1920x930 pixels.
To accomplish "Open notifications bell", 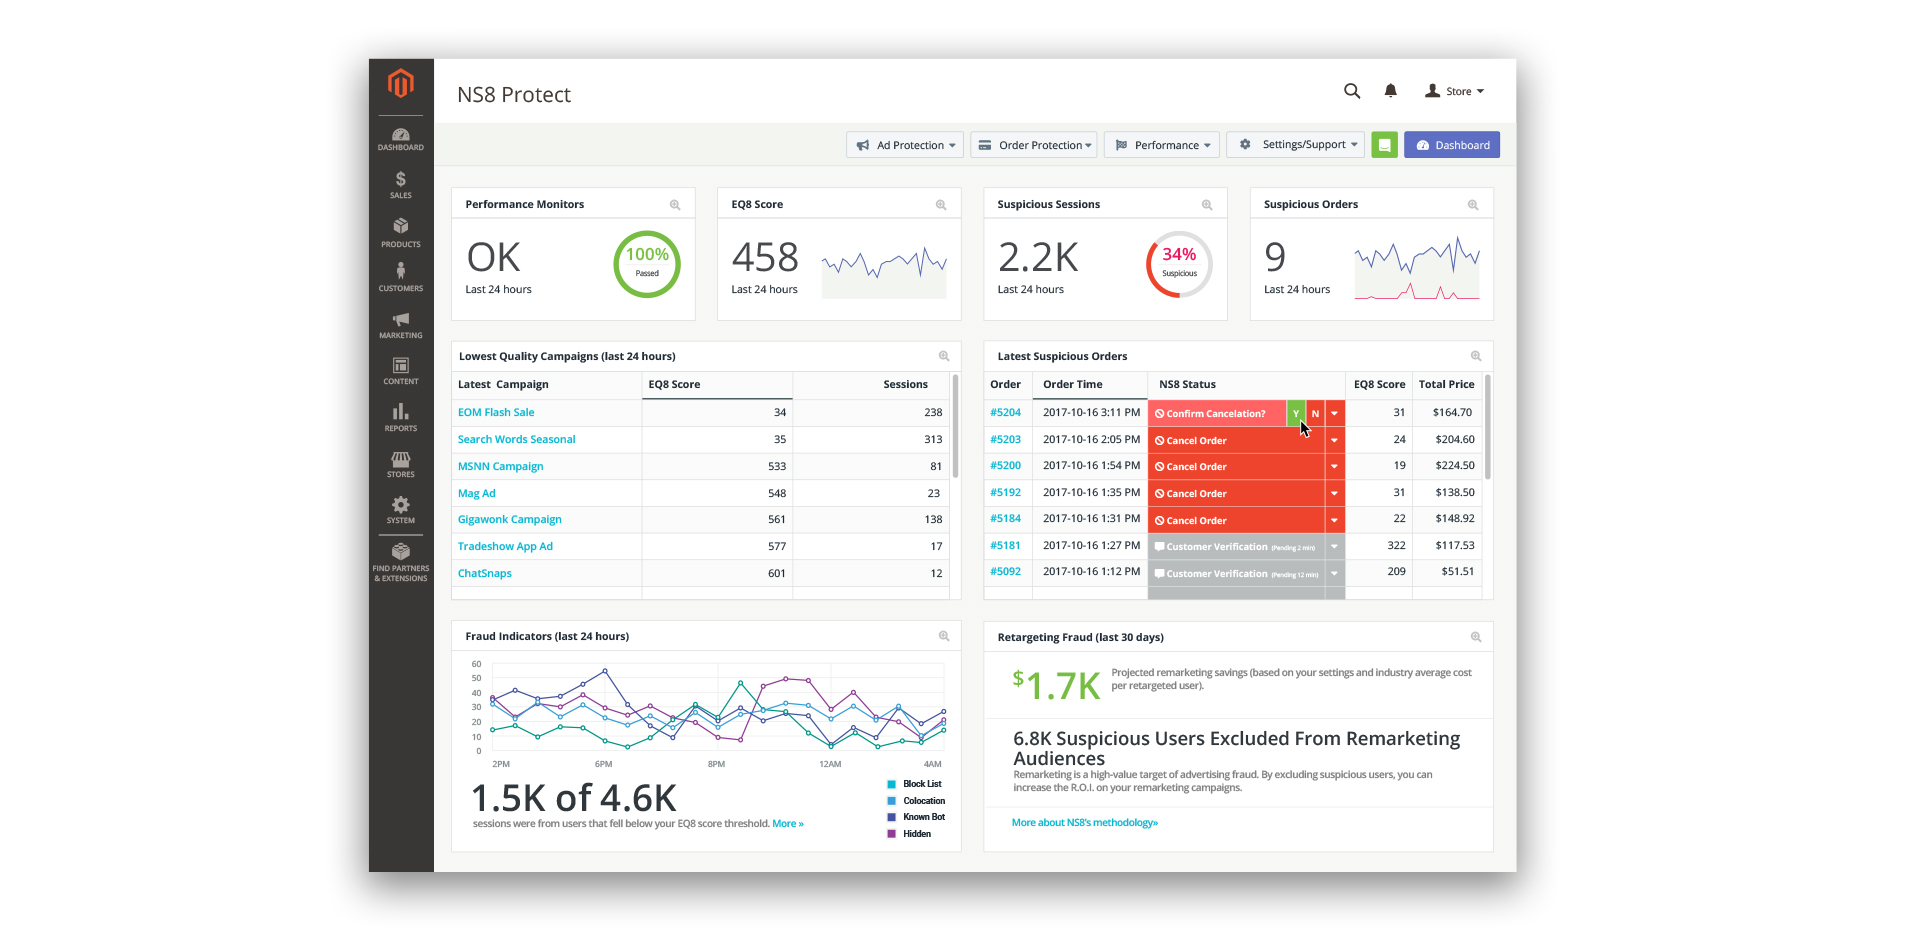I will [x=1390, y=91].
